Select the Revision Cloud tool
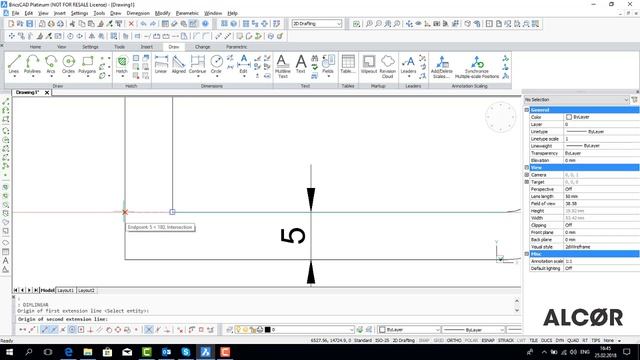640x360 pixels. (x=387, y=66)
